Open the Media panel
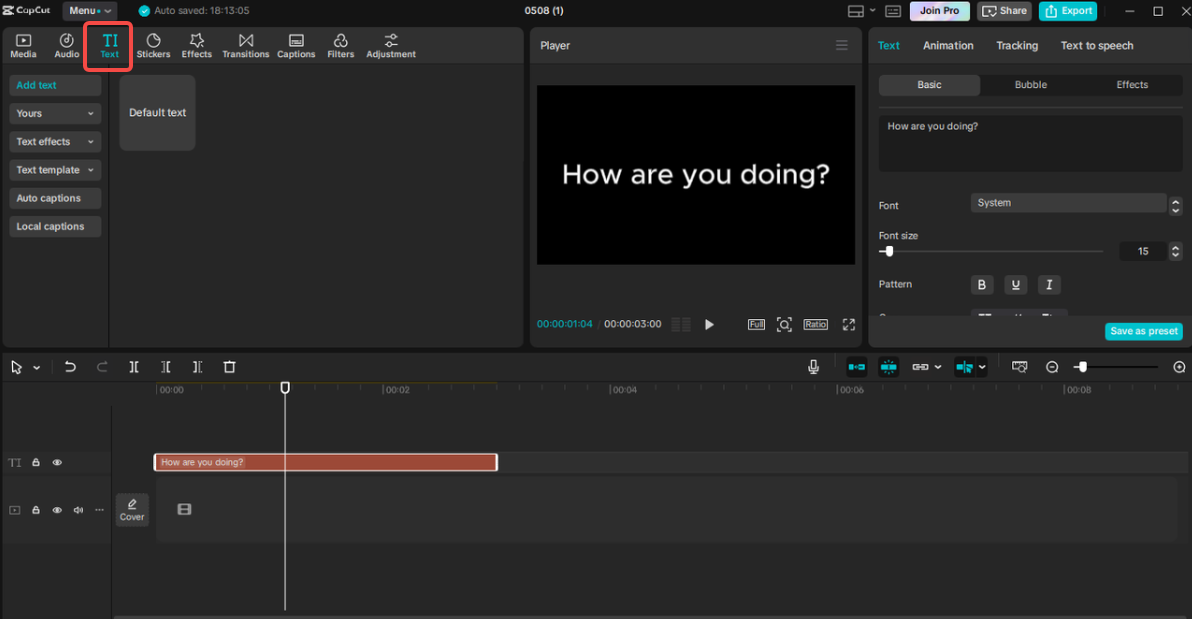The height and width of the screenshot is (619, 1192). tap(22, 45)
